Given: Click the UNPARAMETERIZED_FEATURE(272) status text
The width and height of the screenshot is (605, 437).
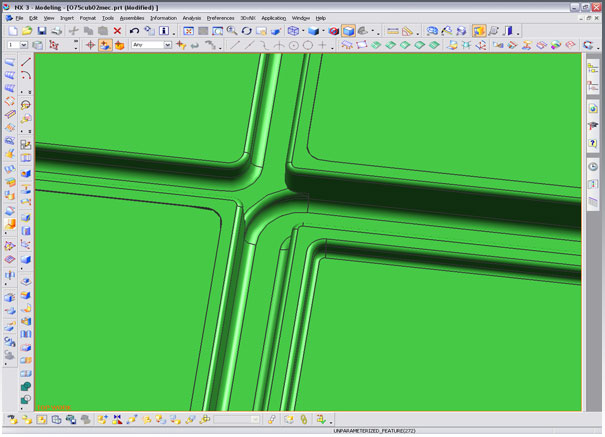Looking at the screenshot, I should 374,431.
